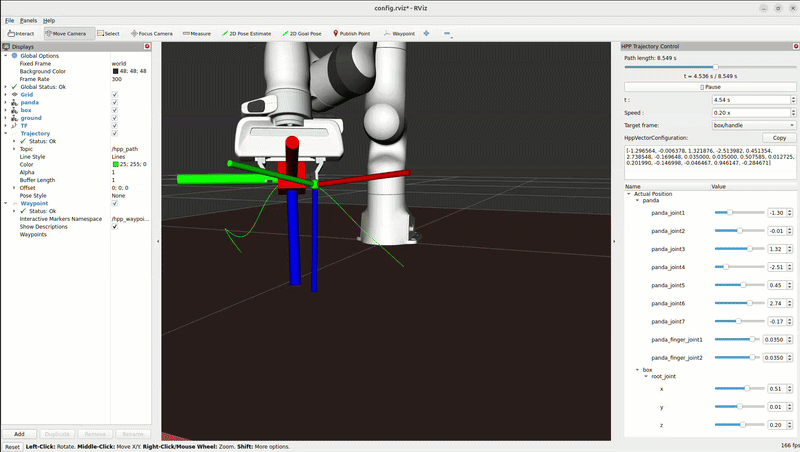Click the Global Options gear icon

pyautogui.click(x=14, y=56)
